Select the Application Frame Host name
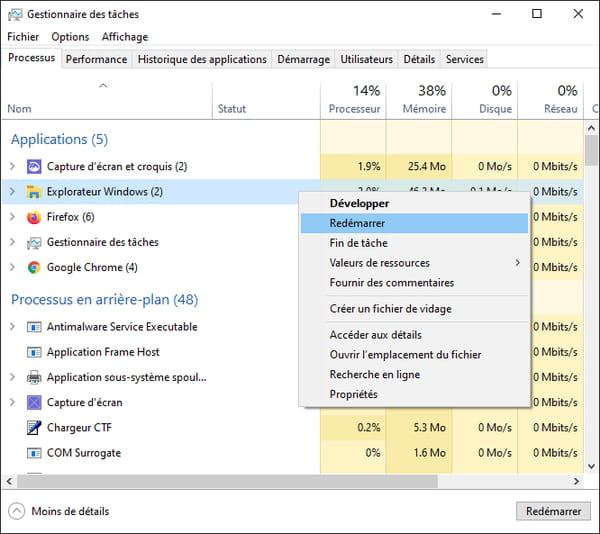The image size is (600, 534). (103, 352)
